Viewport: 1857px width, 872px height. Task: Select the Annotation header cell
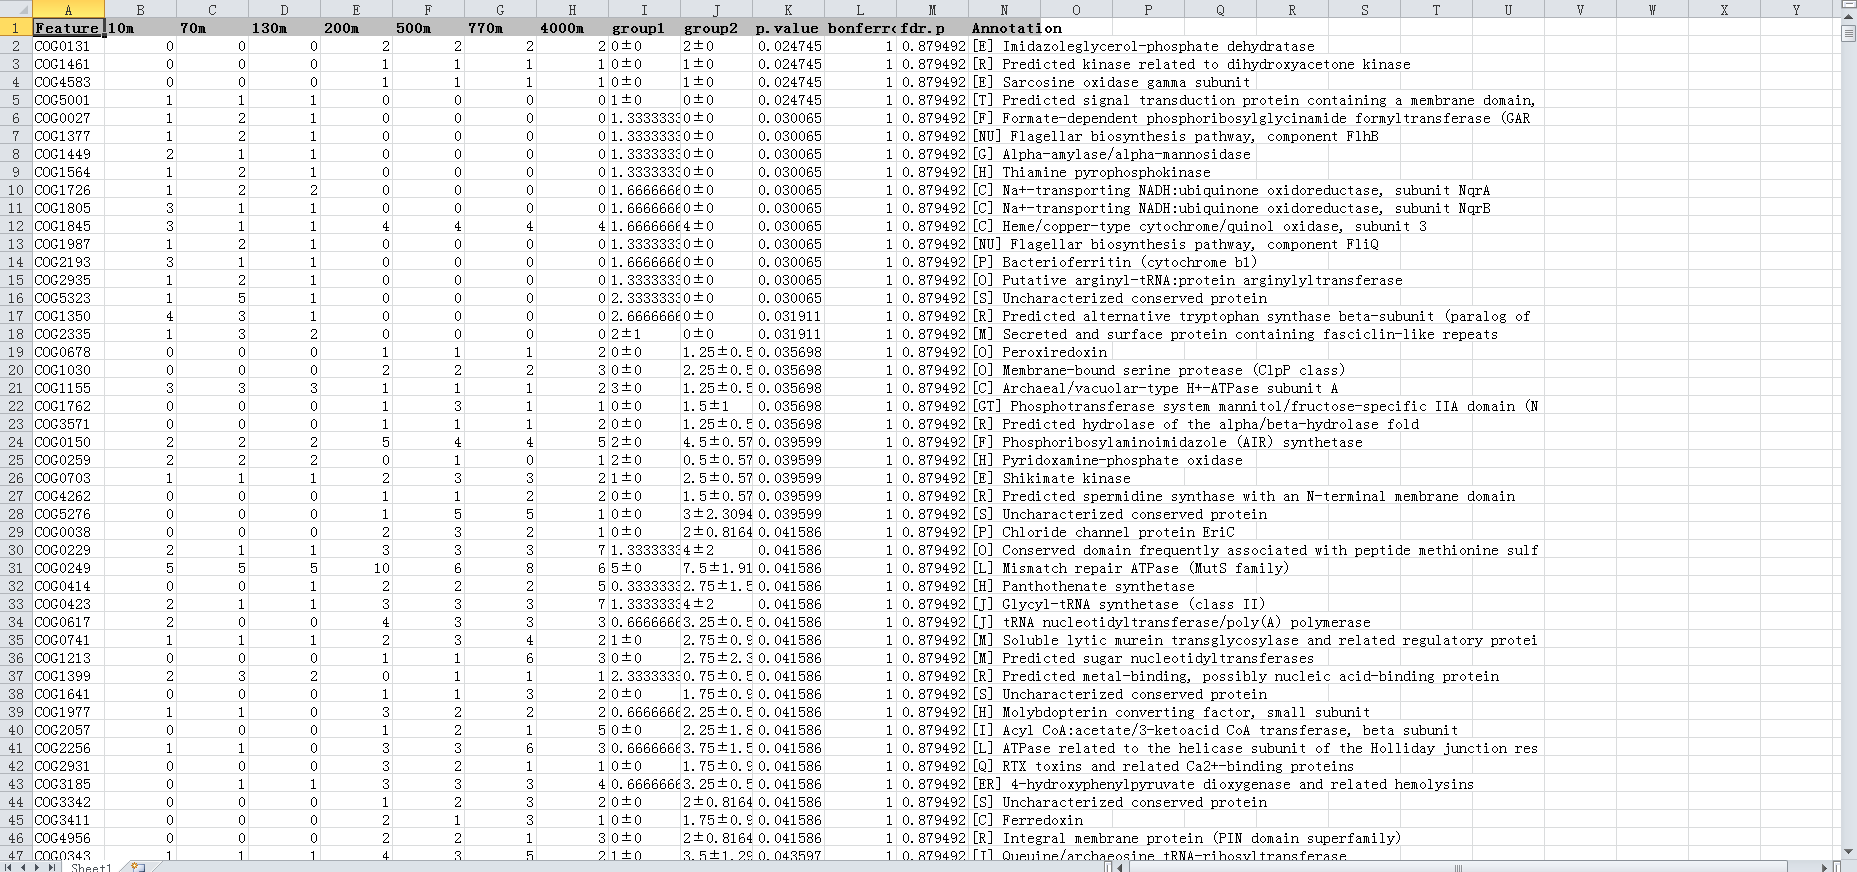point(1017,28)
